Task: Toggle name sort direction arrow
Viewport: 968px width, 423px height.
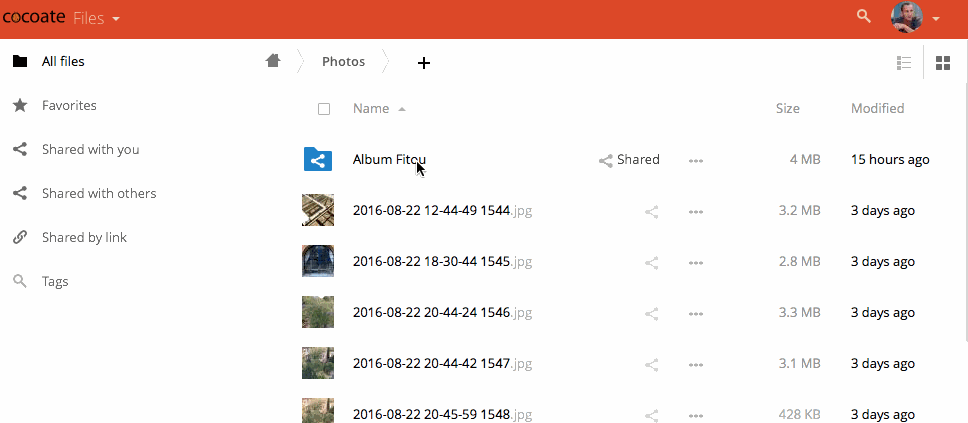Action: click(x=402, y=109)
